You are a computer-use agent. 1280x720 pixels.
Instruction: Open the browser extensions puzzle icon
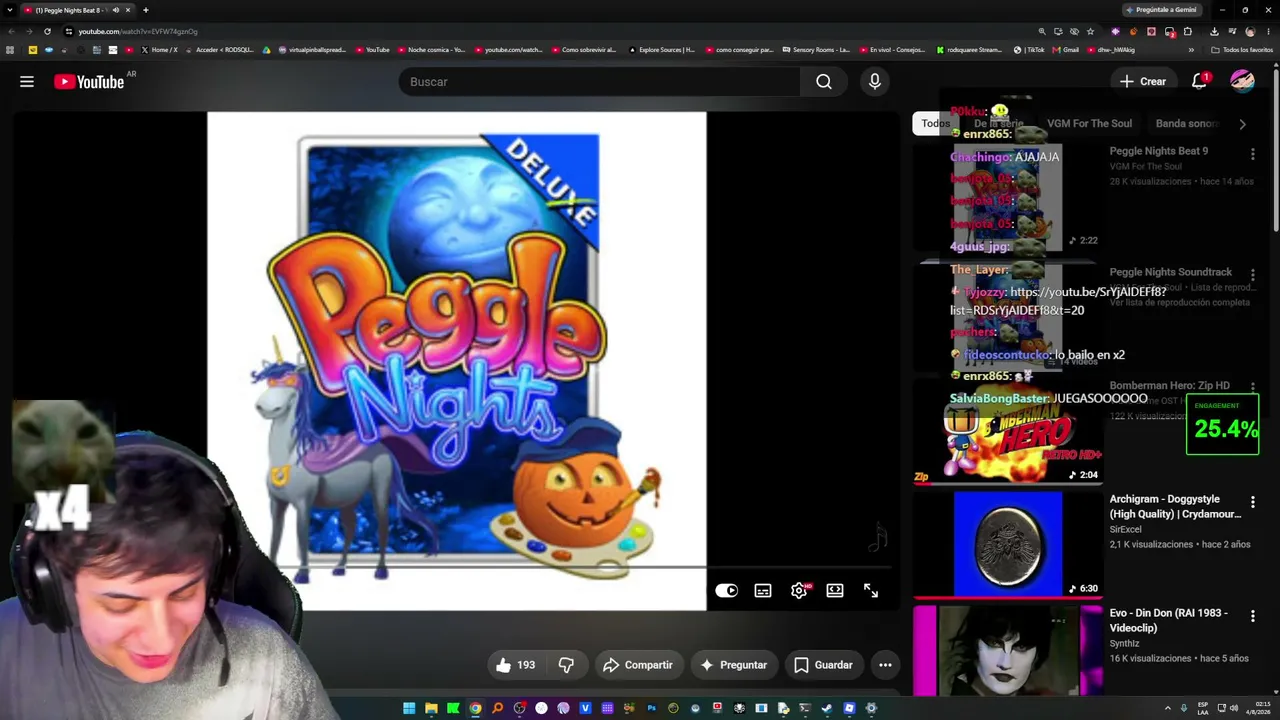pos(1187,31)
